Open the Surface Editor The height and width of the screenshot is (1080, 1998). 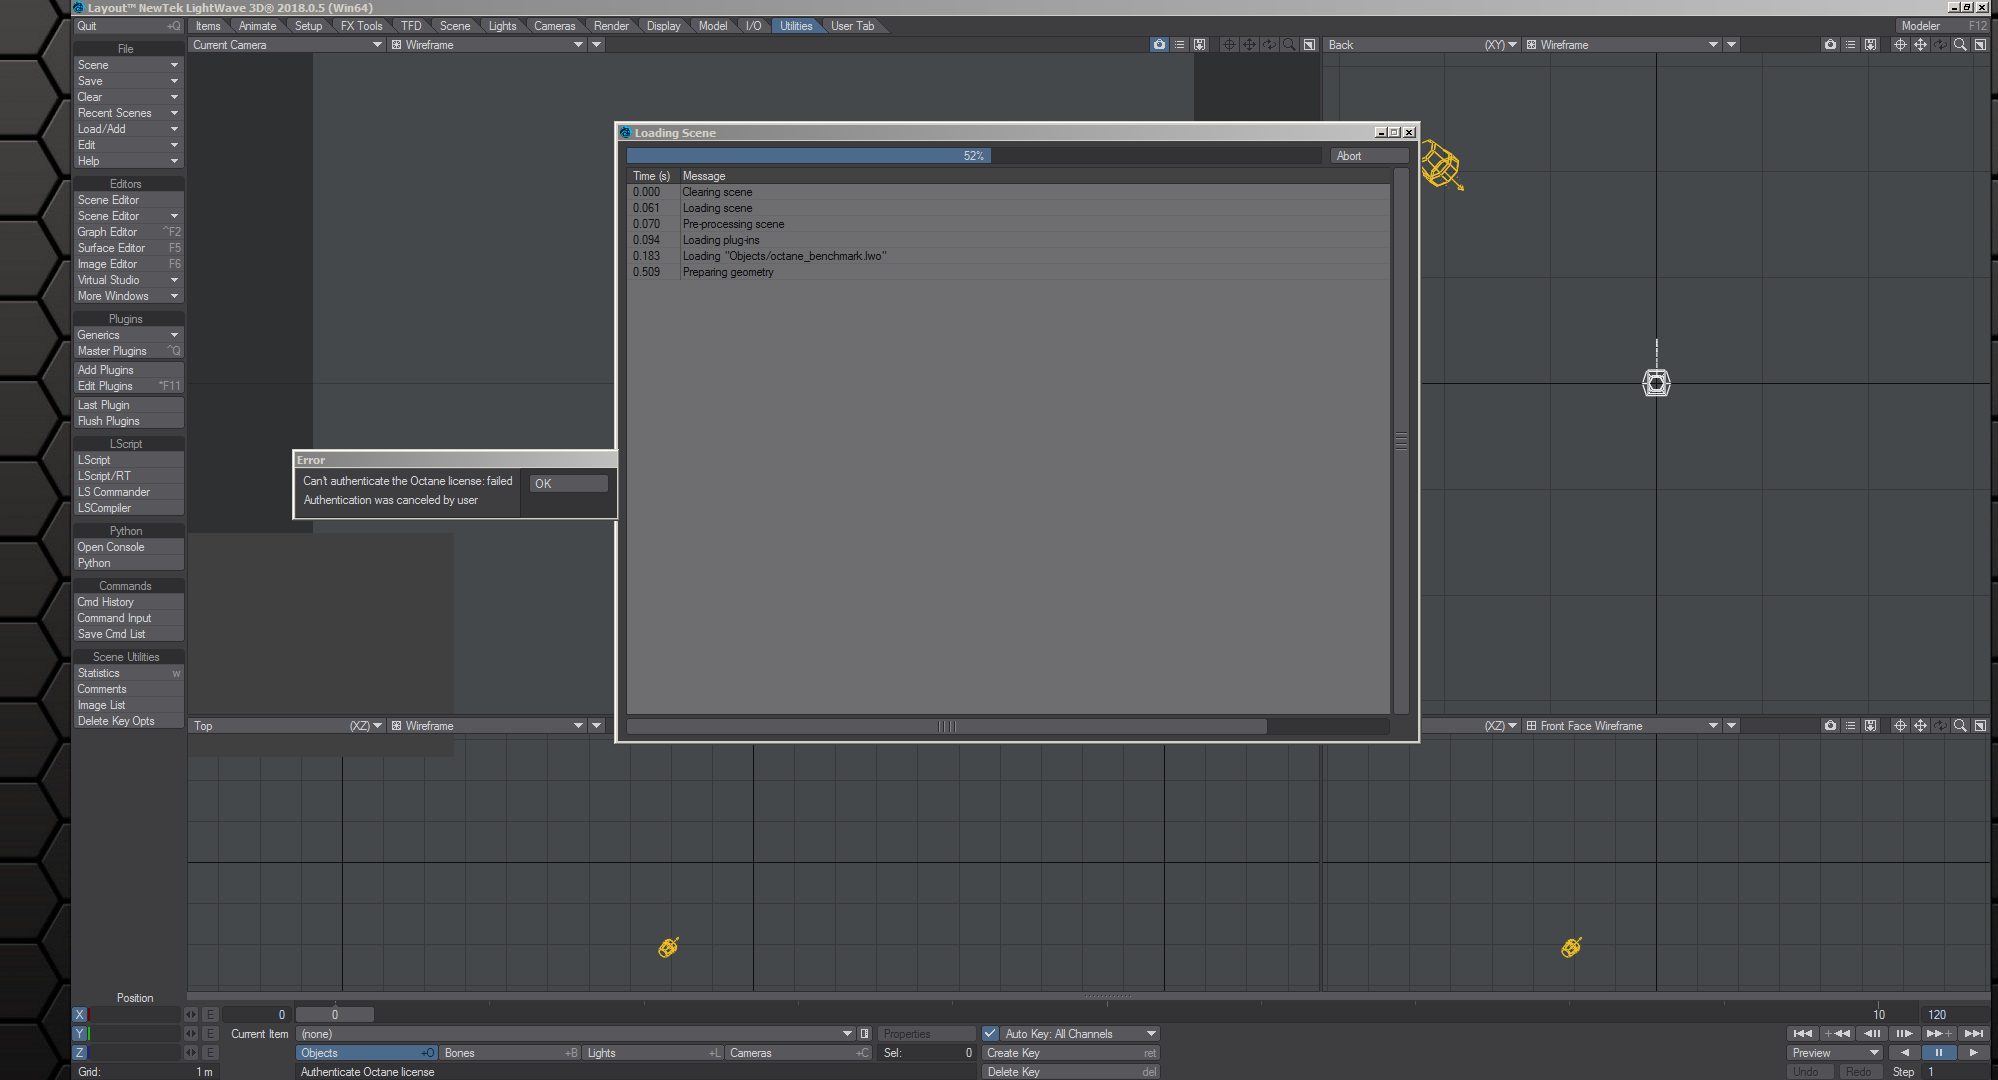(112, 248)
